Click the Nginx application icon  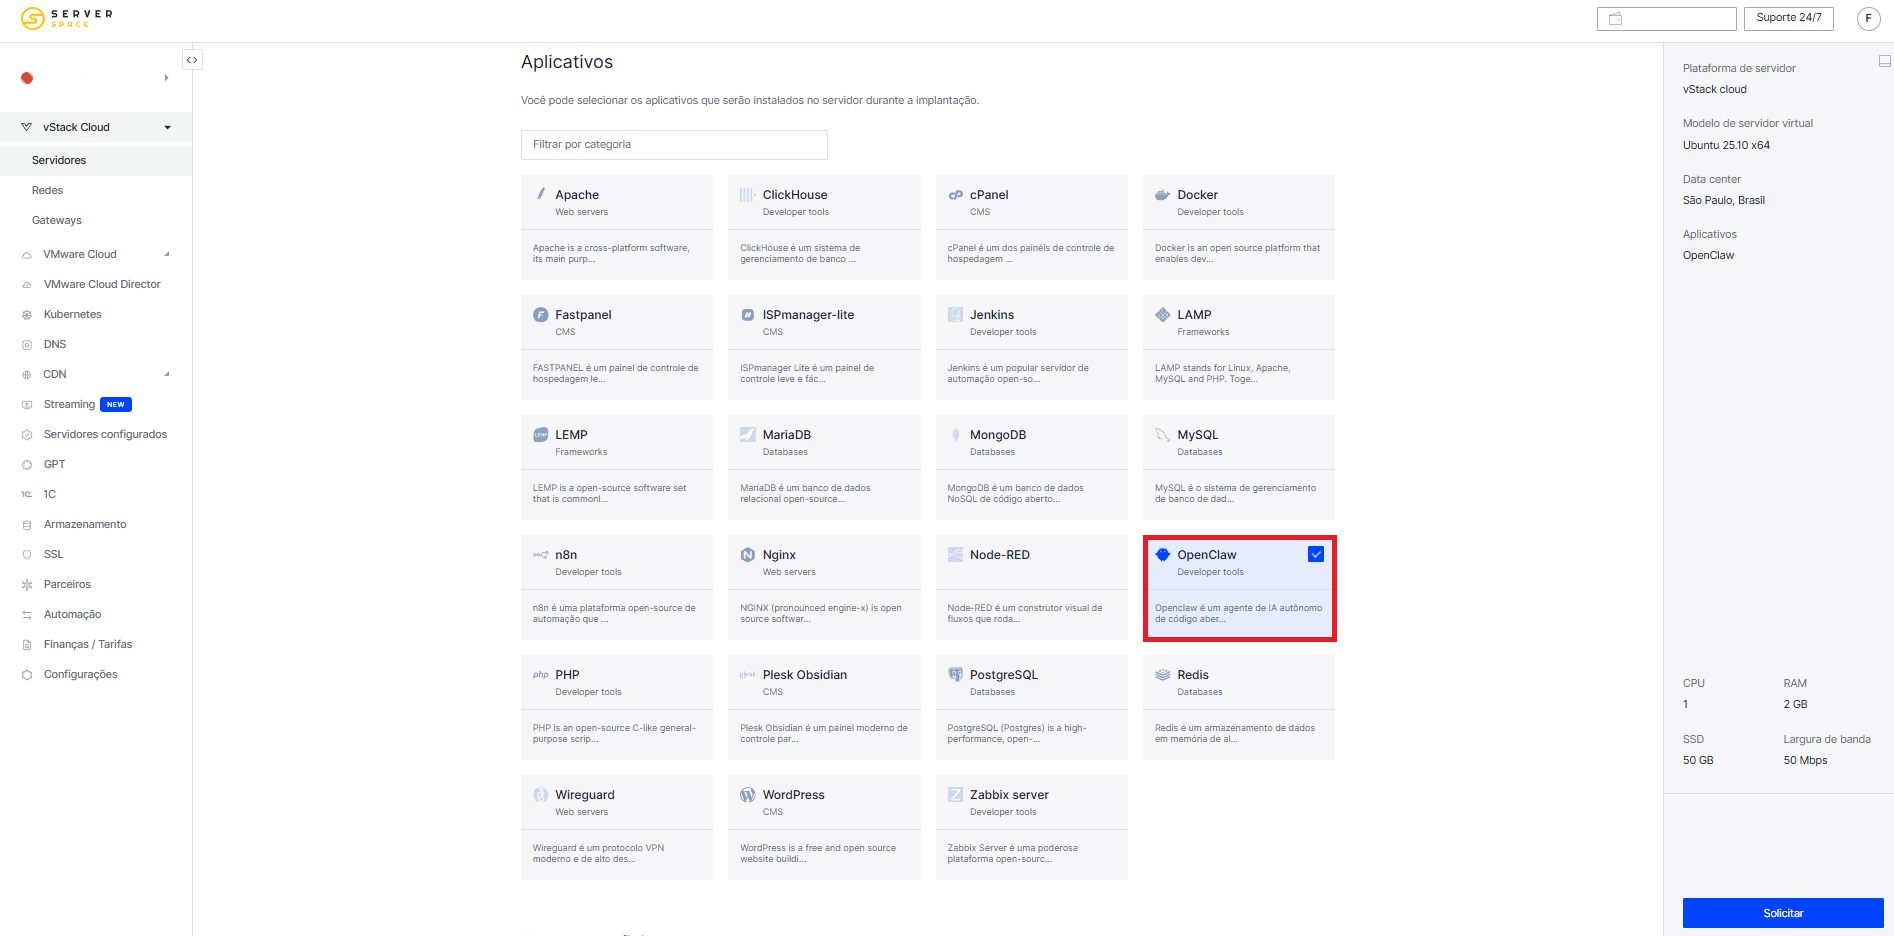(x=747, y=555)
